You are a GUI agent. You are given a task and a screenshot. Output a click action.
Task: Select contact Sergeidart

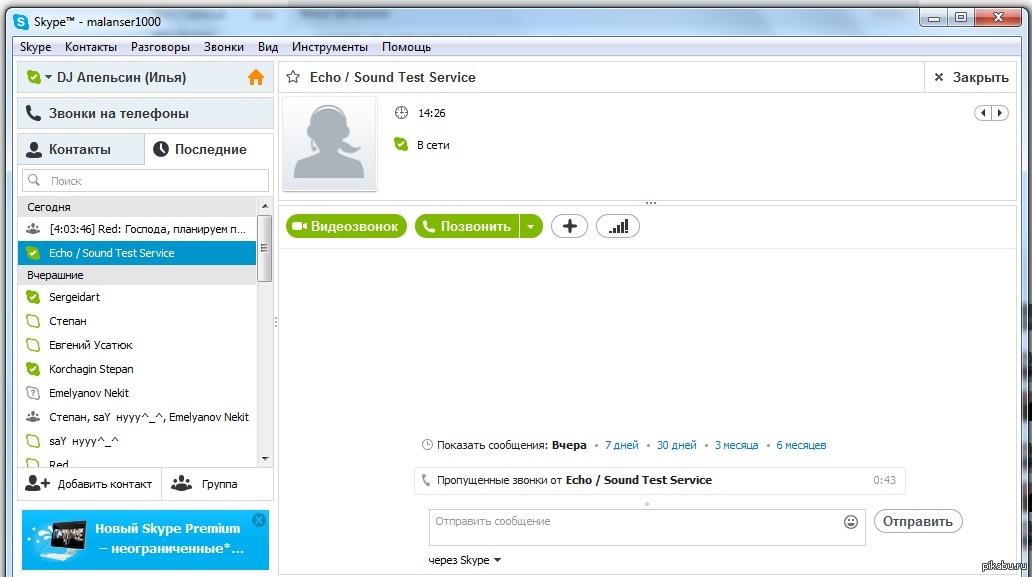pyautogui.click(x=137, y=297)
